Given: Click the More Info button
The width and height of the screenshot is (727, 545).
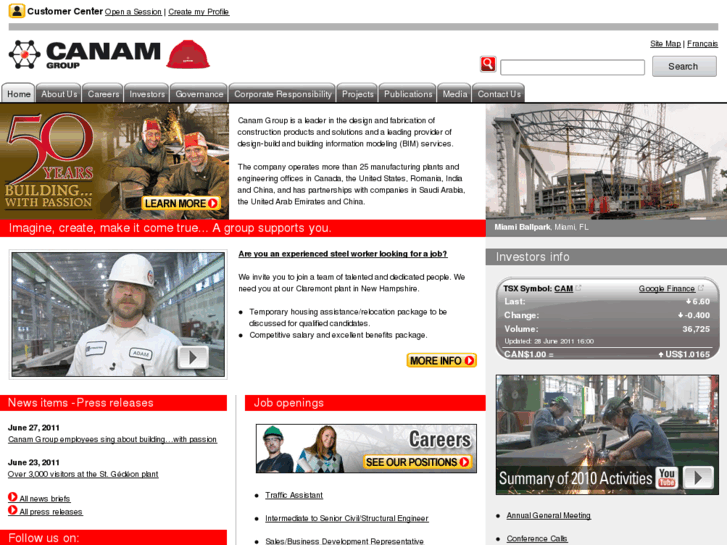Looking at the screenshot, I should tap(441, 360).
